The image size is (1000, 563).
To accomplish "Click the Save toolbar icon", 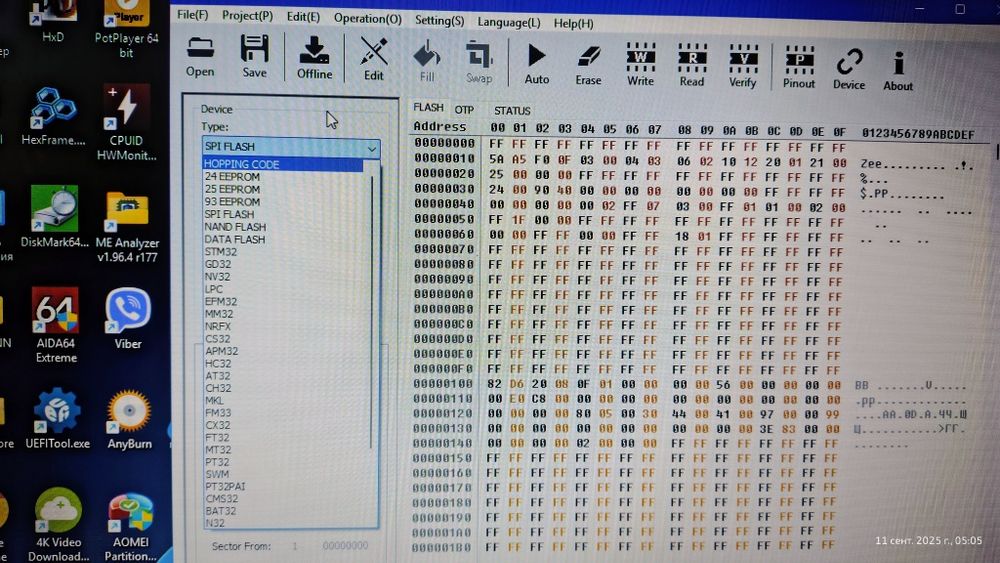I will [254, 57].
